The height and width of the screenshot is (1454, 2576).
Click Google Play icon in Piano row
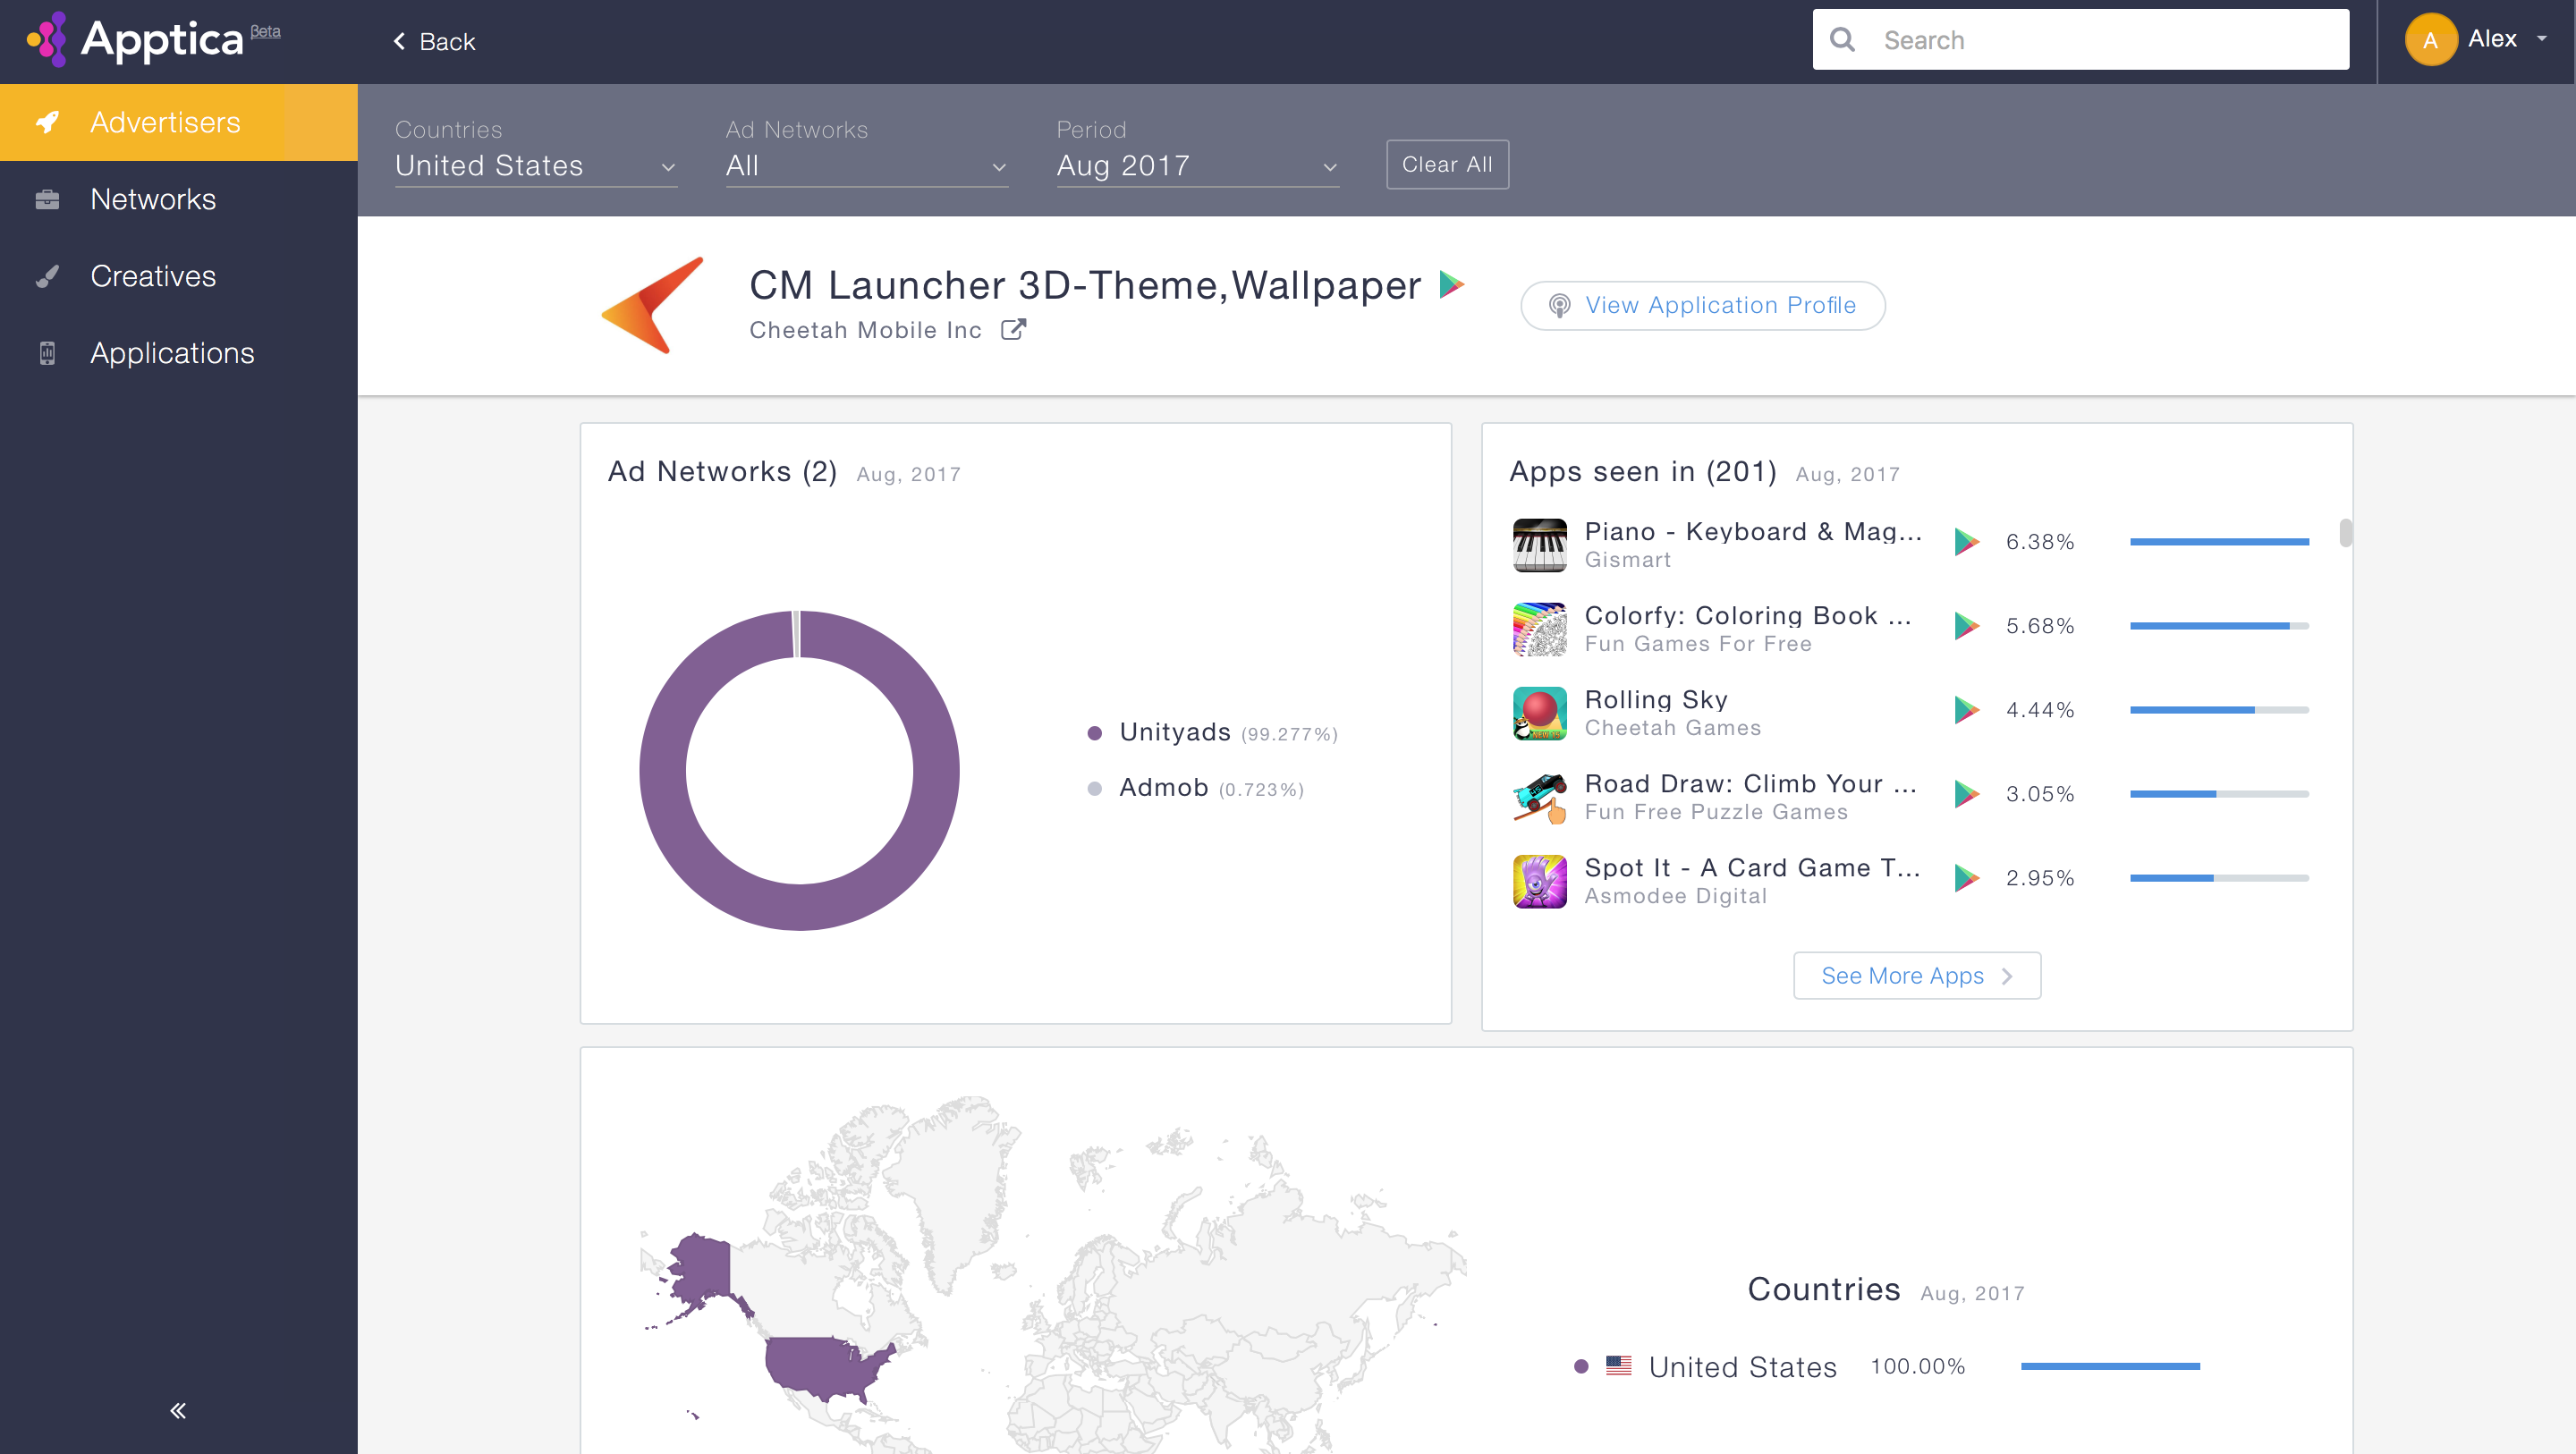[x=1967, y=542]
